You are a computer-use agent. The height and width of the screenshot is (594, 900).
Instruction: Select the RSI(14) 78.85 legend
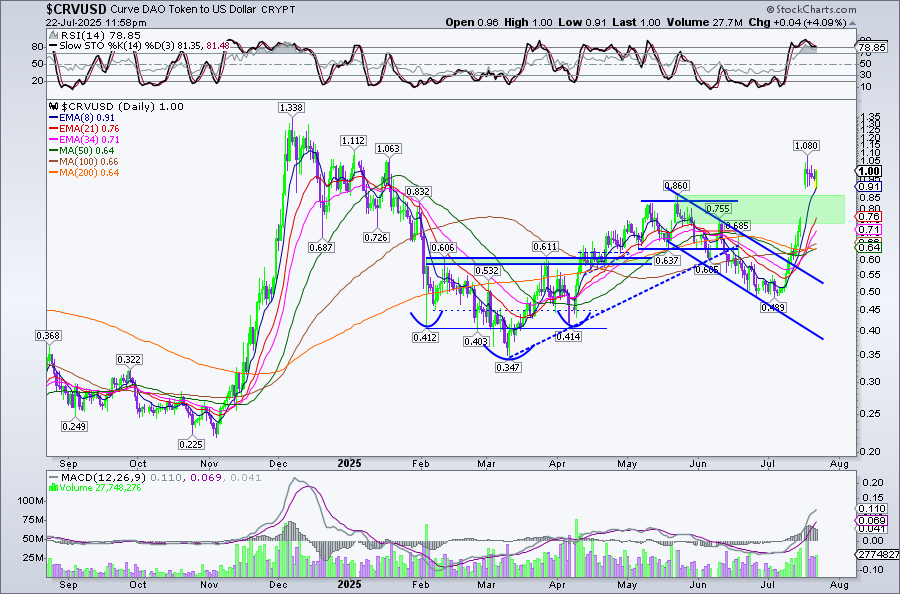tap(96, 36)
